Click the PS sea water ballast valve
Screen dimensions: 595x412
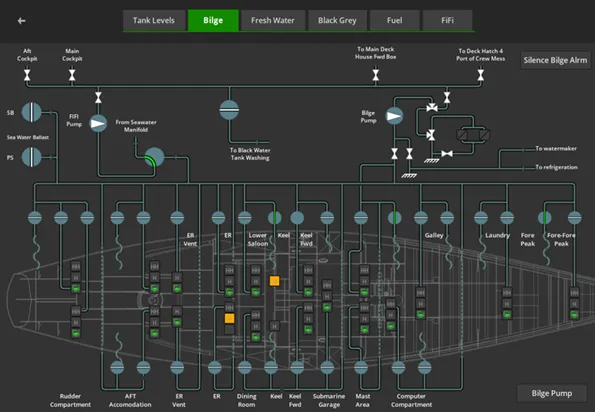click(31, 157)
